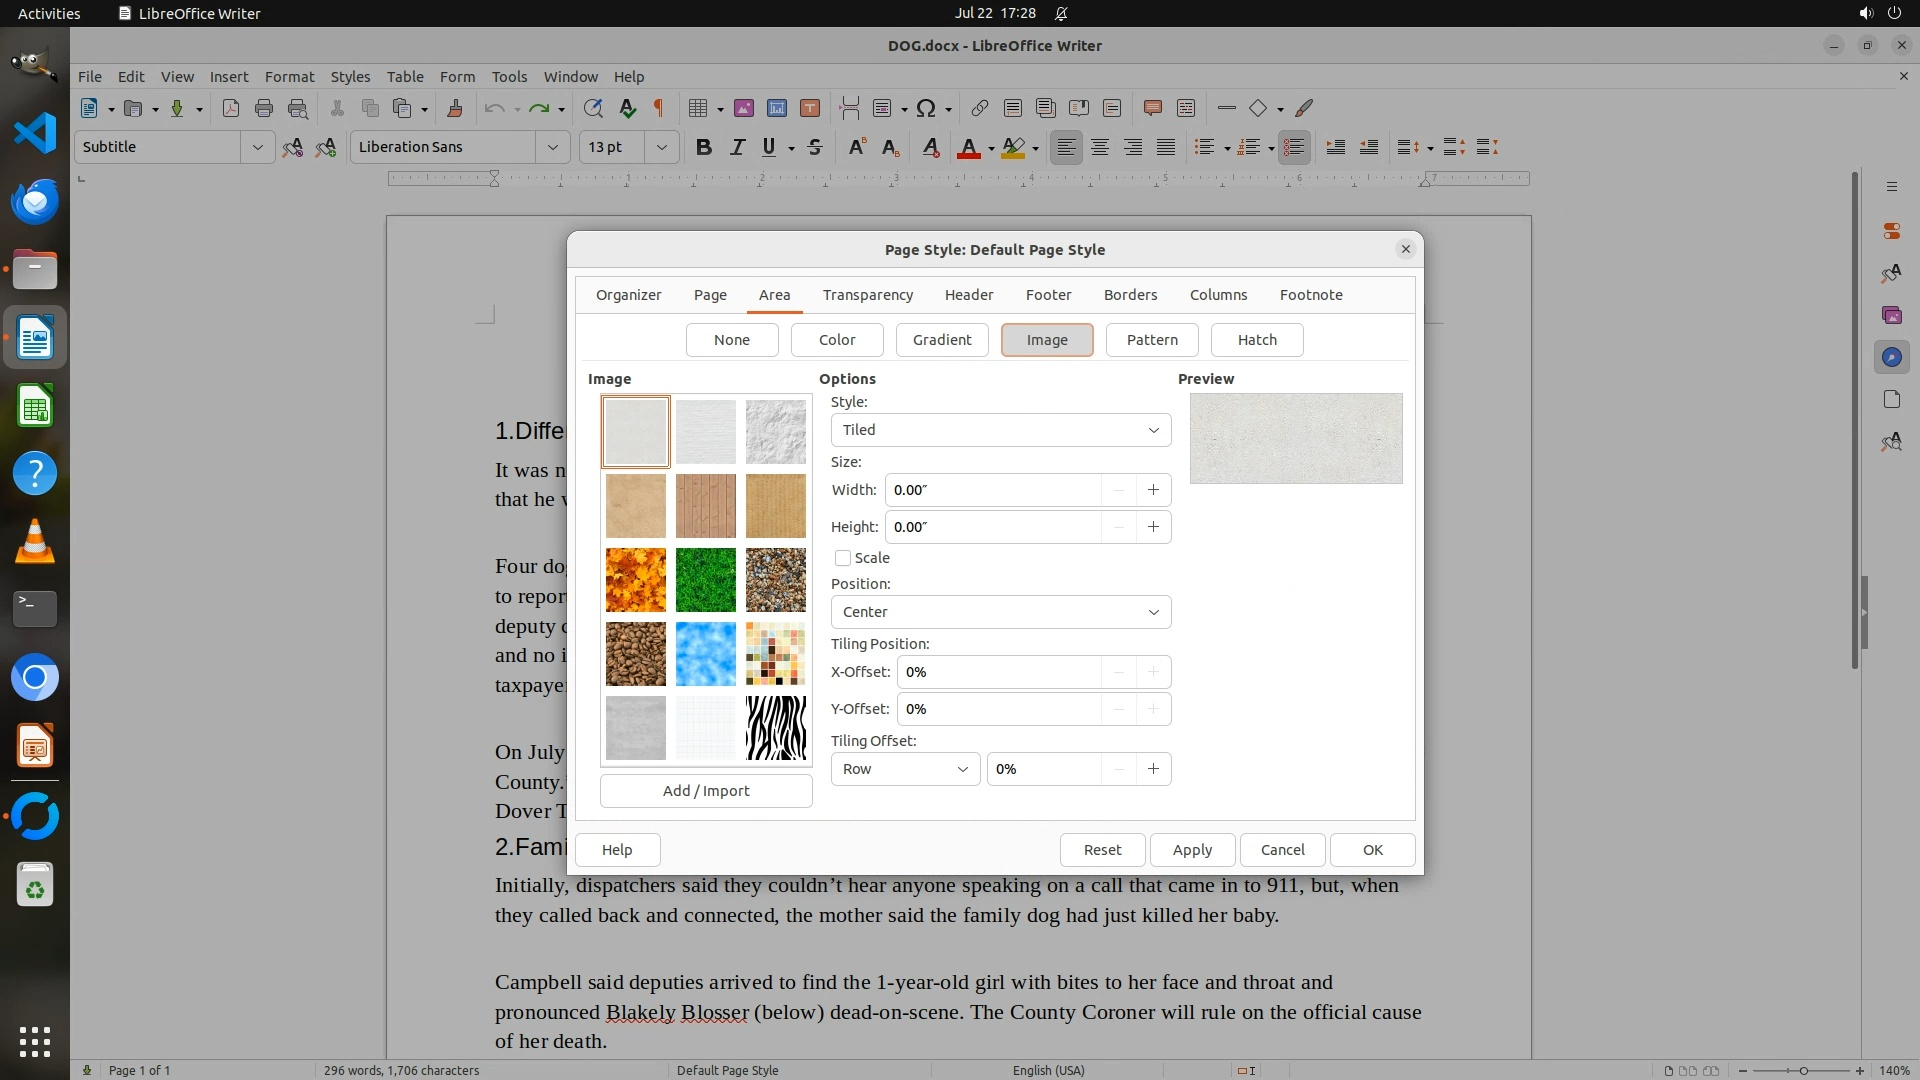Switch to the Transparency tab
This screenshot has height=1080, width=1920.
(x=867, y=295)
